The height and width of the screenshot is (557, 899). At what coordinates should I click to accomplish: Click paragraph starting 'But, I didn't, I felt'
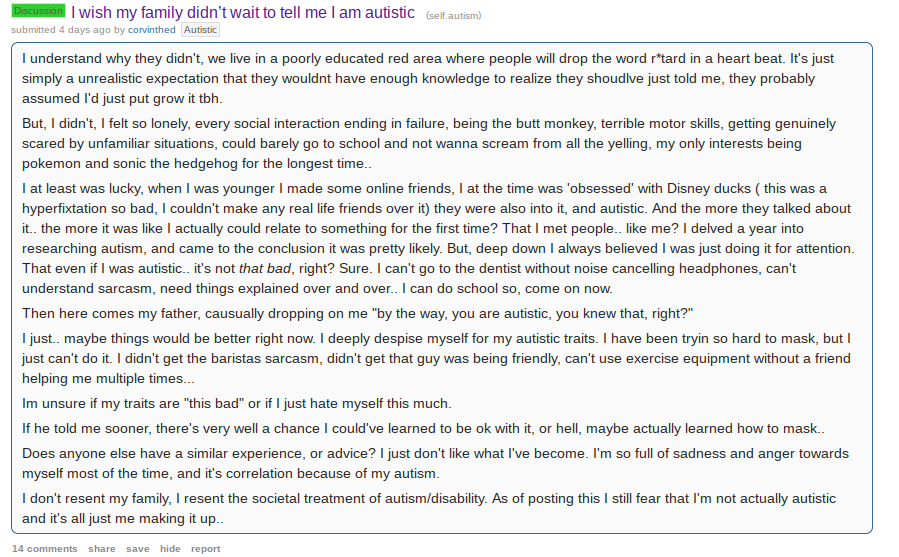pos(429,143)
